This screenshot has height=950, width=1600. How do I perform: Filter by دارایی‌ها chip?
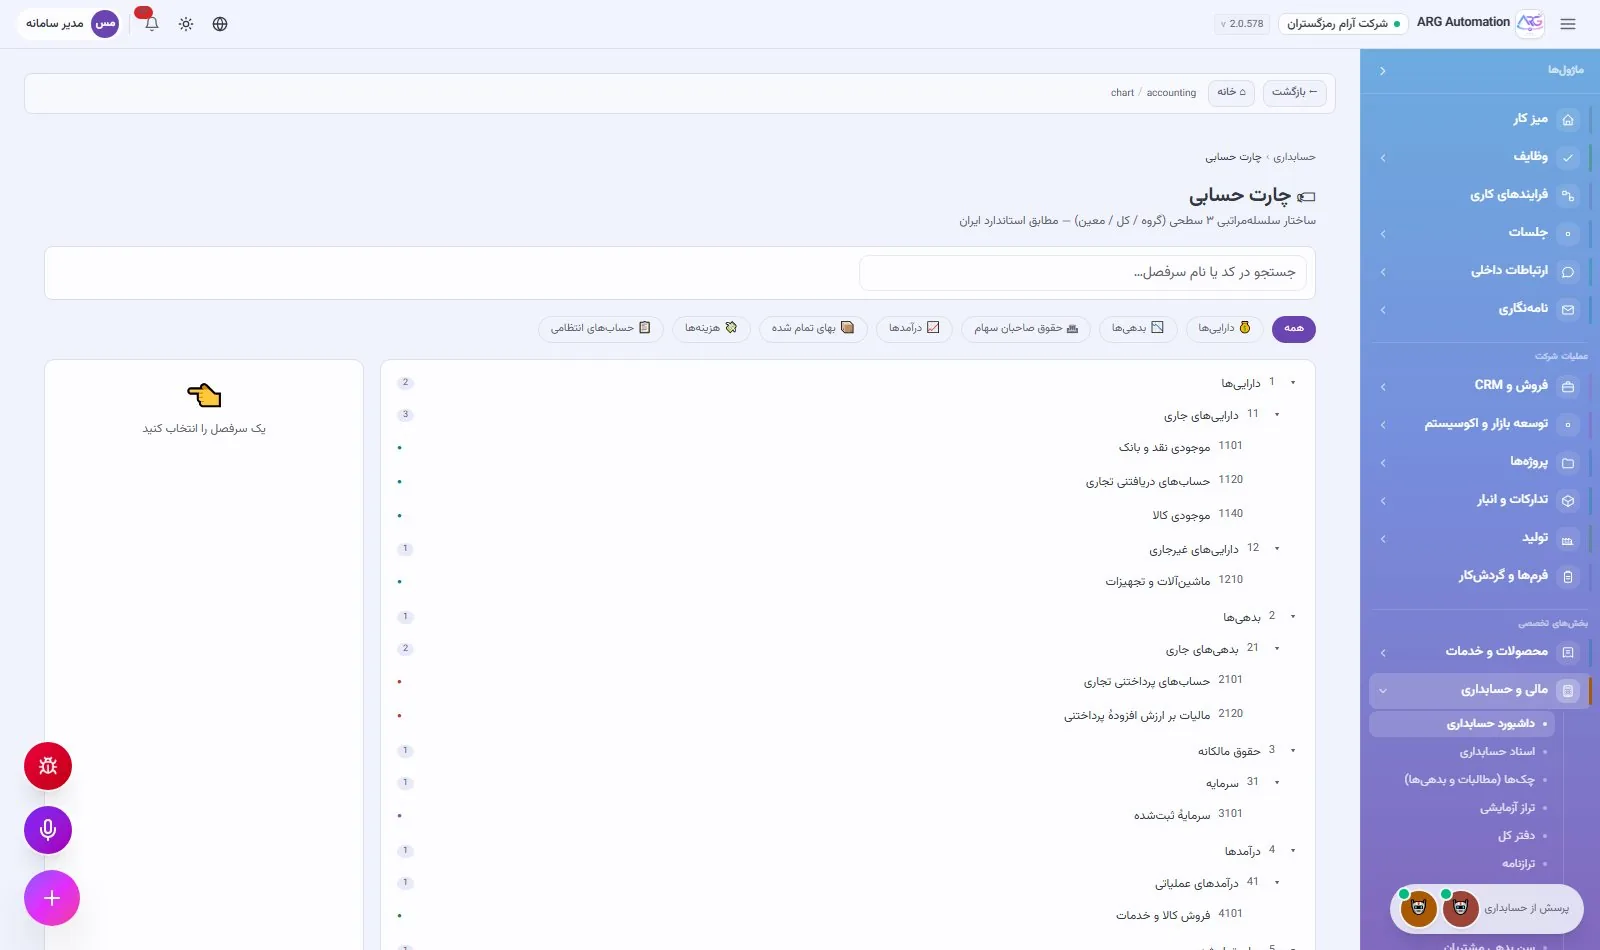(x=1225, y=329)
